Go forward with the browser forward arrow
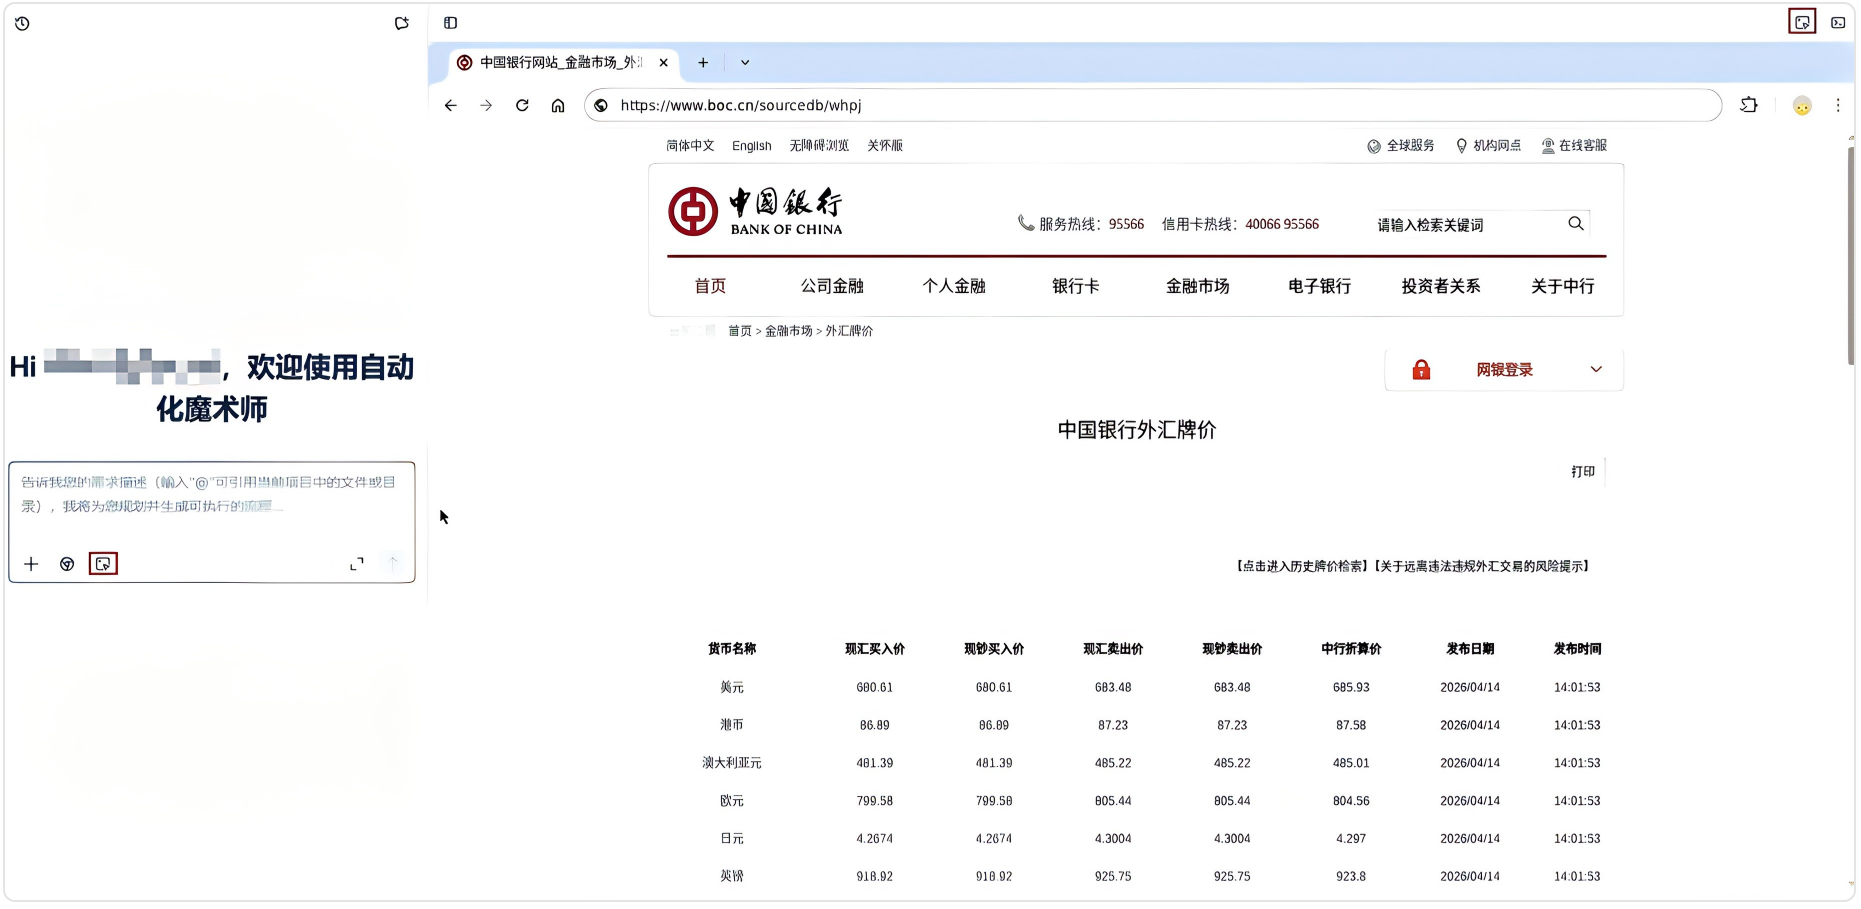This screenshot has height=909, width=1861. click(486, 105)
